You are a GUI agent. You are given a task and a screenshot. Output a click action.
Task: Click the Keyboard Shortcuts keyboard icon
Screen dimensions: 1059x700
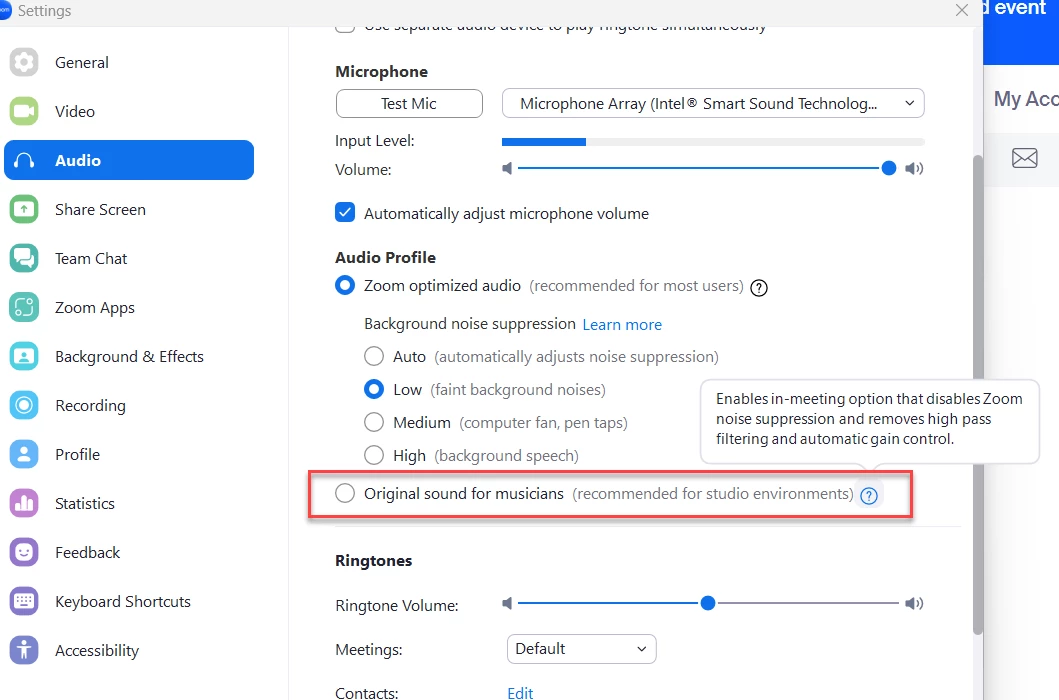click(24, 601)
